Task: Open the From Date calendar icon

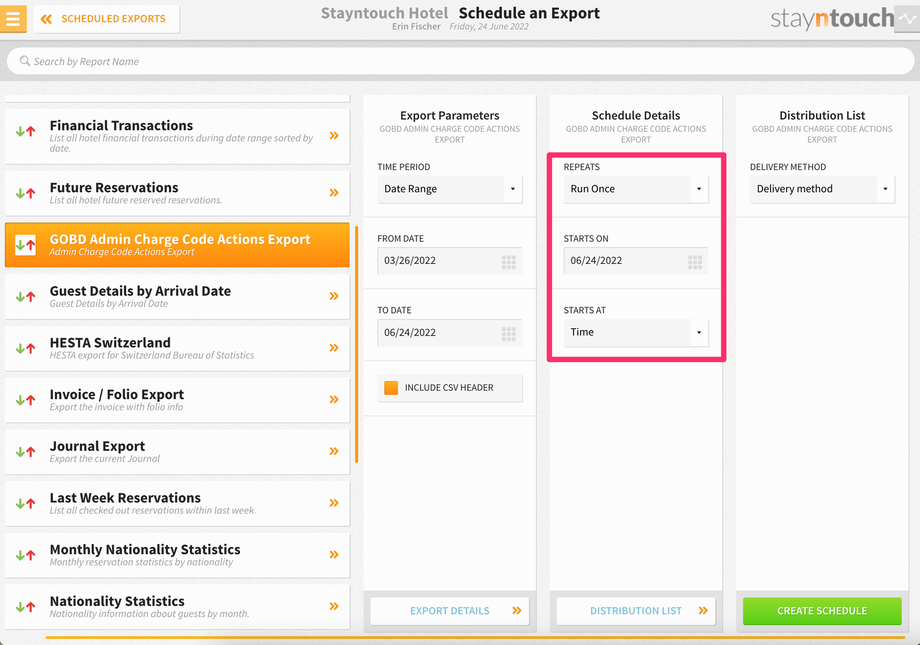Action: click(509, 262)
